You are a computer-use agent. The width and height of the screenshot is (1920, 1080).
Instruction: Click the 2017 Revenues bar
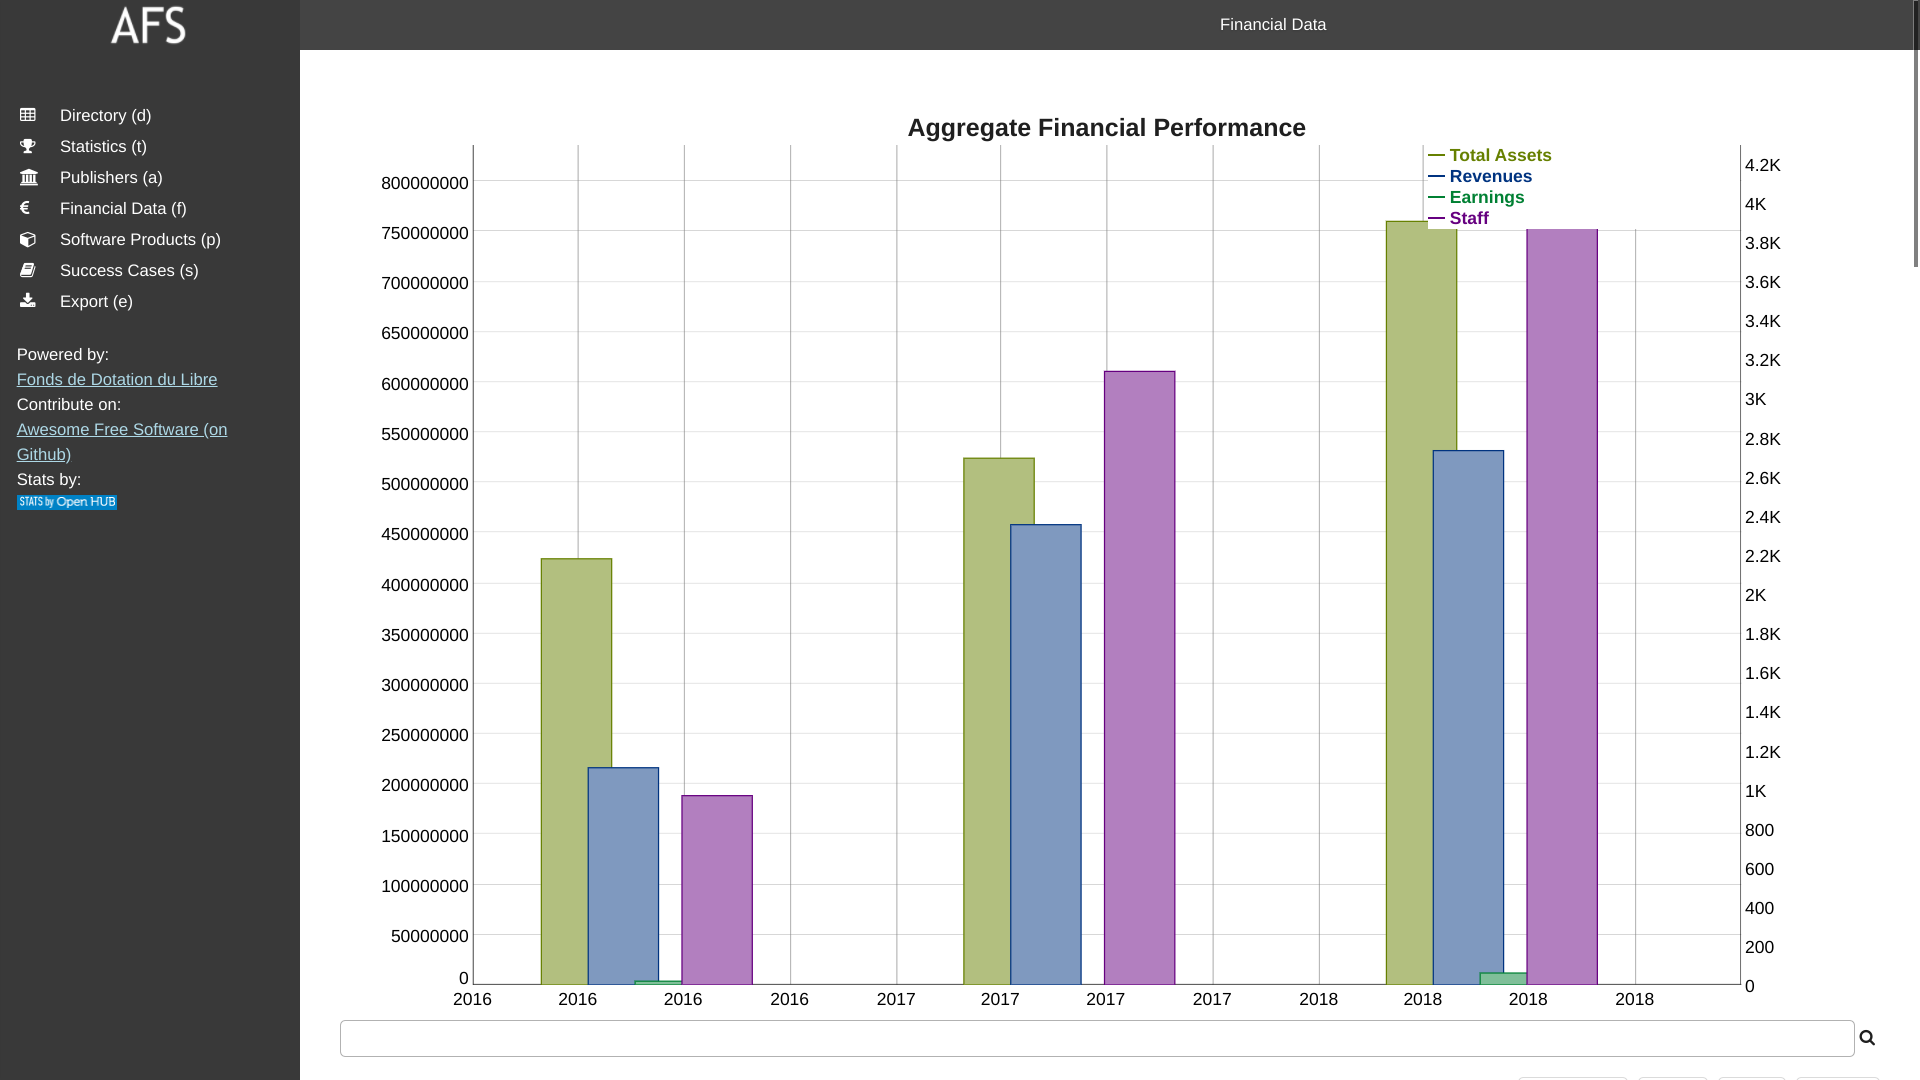point(1046,754)
